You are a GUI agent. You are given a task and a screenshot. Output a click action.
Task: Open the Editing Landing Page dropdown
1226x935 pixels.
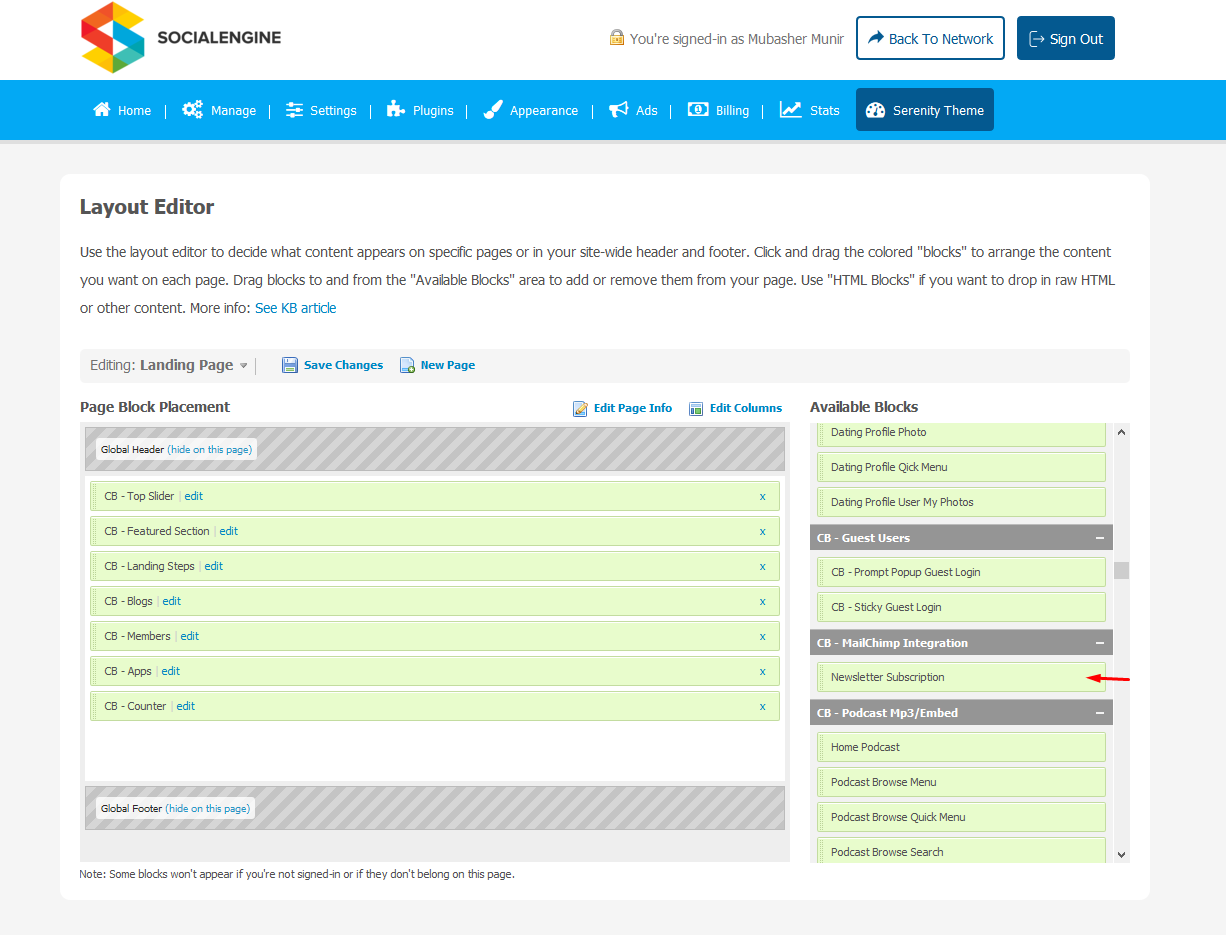pos(243,366)
